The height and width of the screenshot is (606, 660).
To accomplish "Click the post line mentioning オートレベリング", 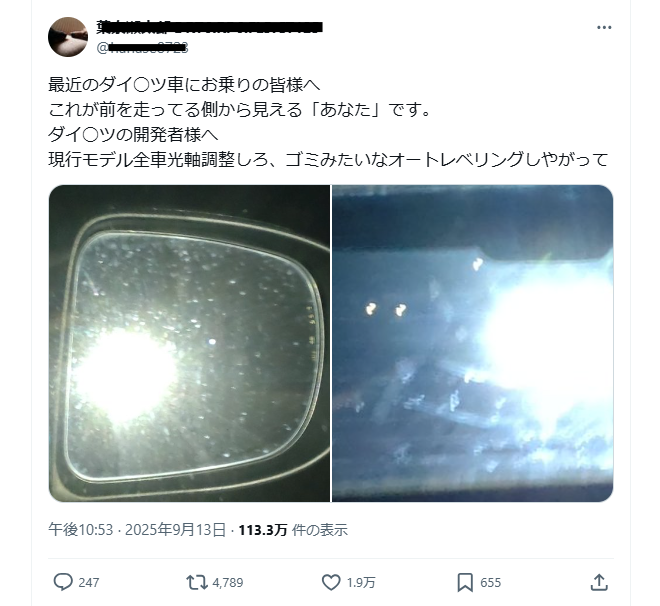I will pyautogui.click(x=328, y=159).
